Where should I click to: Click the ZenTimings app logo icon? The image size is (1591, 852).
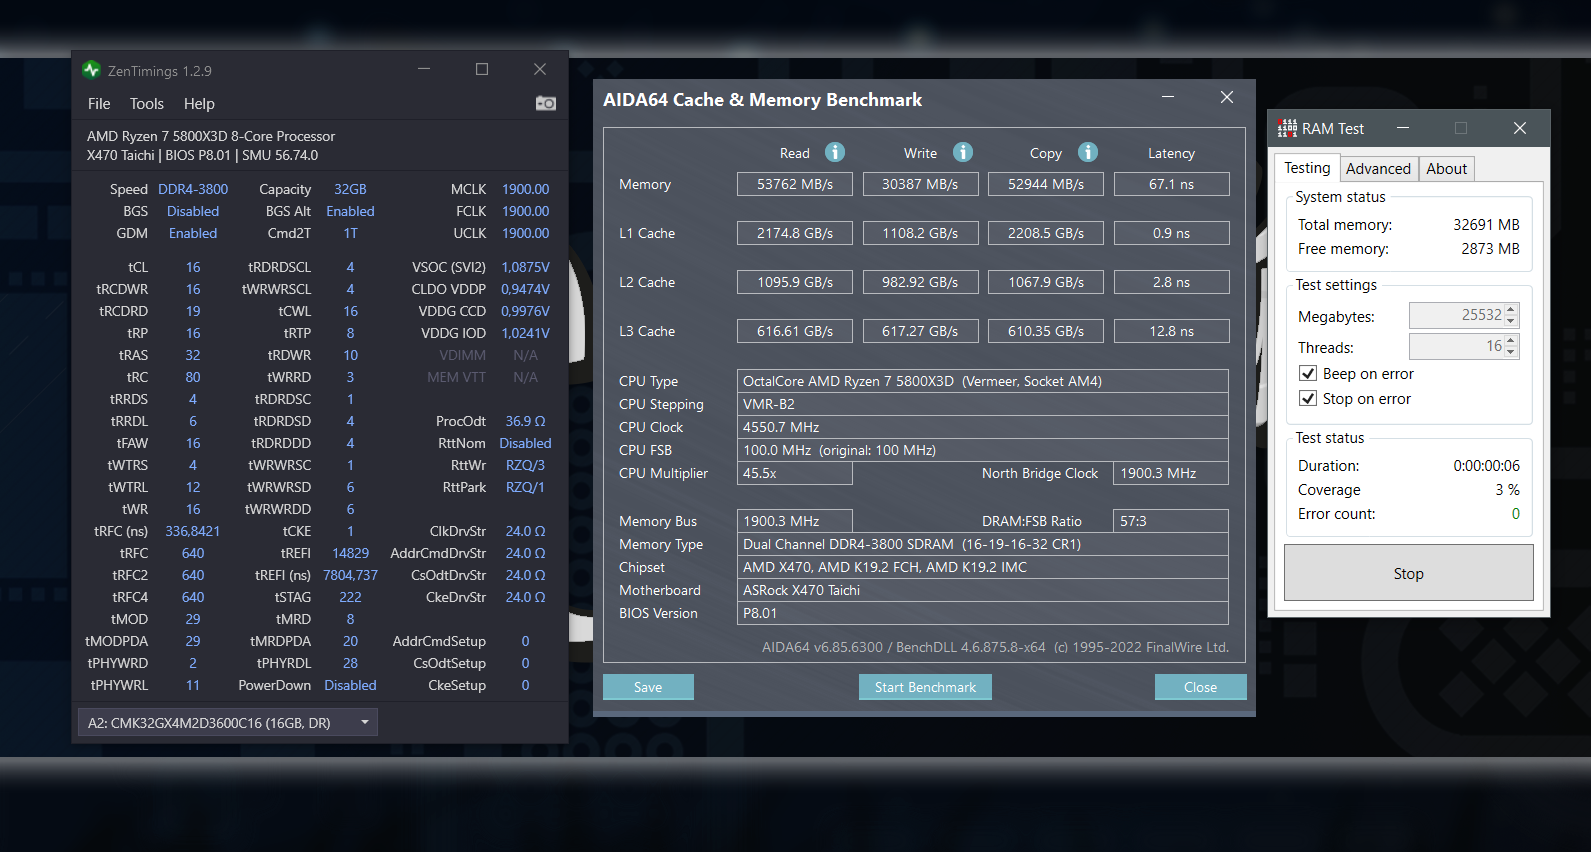click(x=92, y=70)
